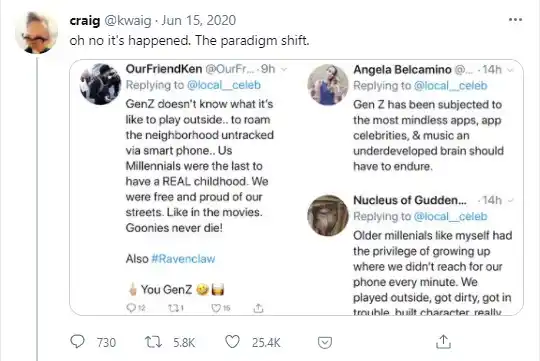Open the reply icon with 730 replies
Image resolution: width=540 pixels, height=361 pixels.
[x=77, y=342]
